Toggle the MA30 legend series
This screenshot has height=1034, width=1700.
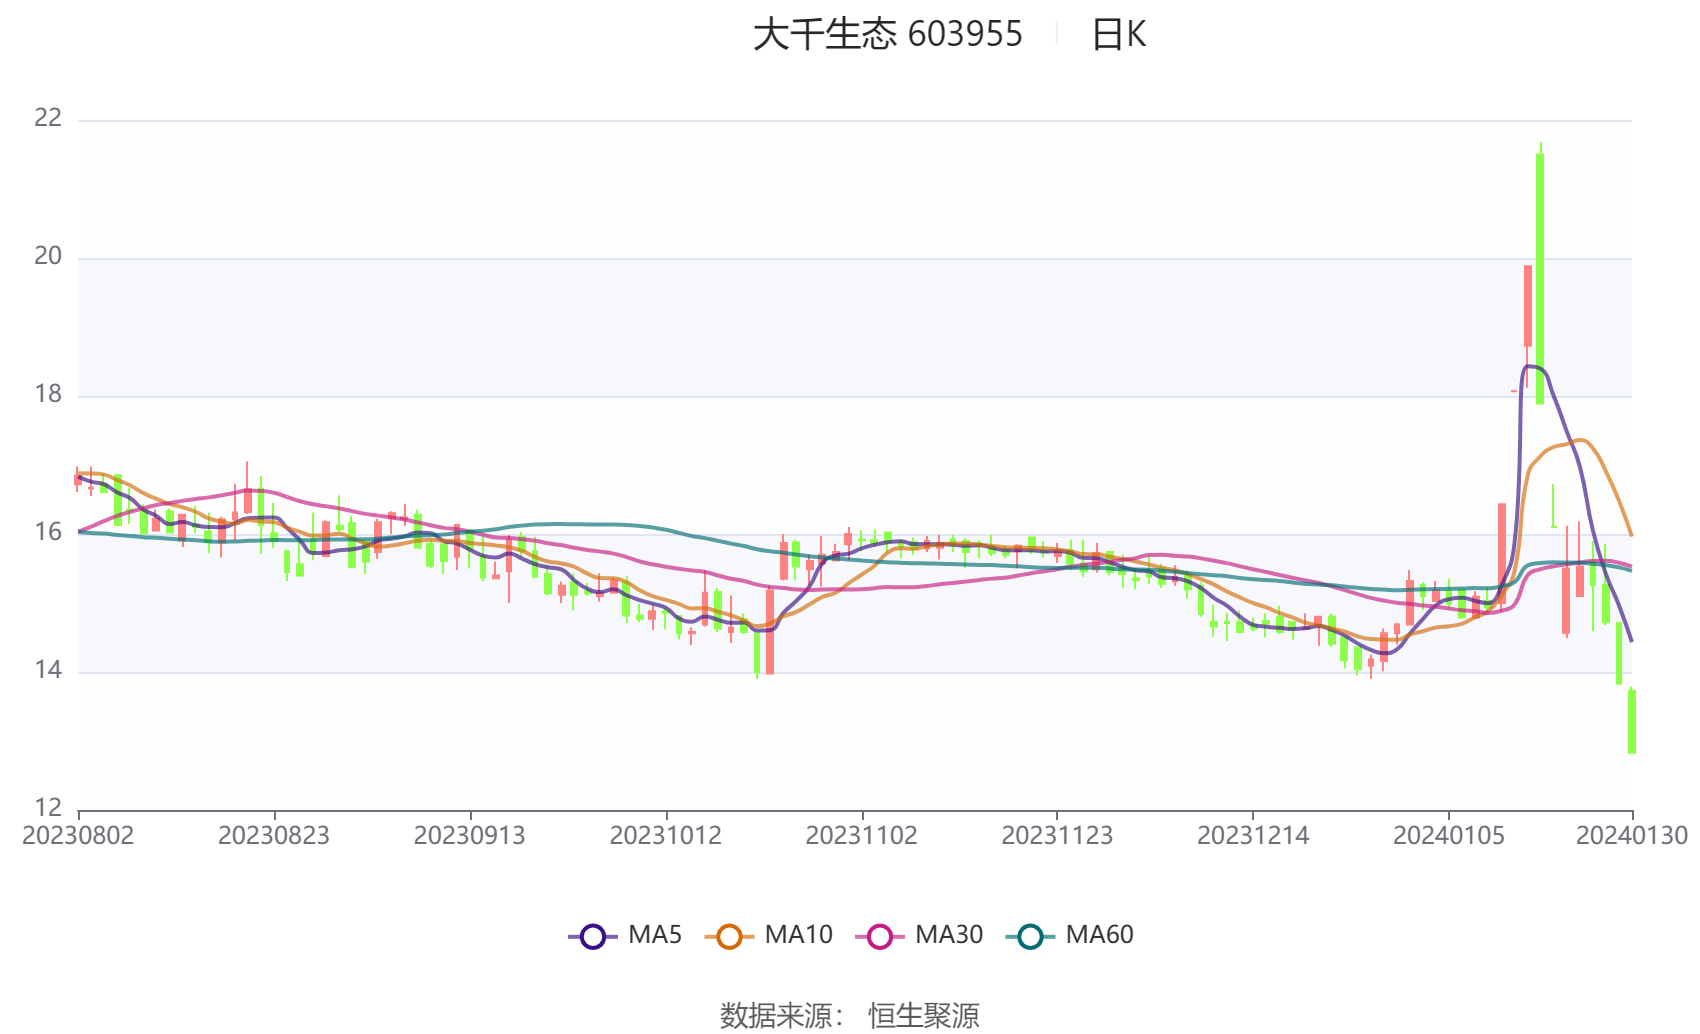(x=919, y=936)
